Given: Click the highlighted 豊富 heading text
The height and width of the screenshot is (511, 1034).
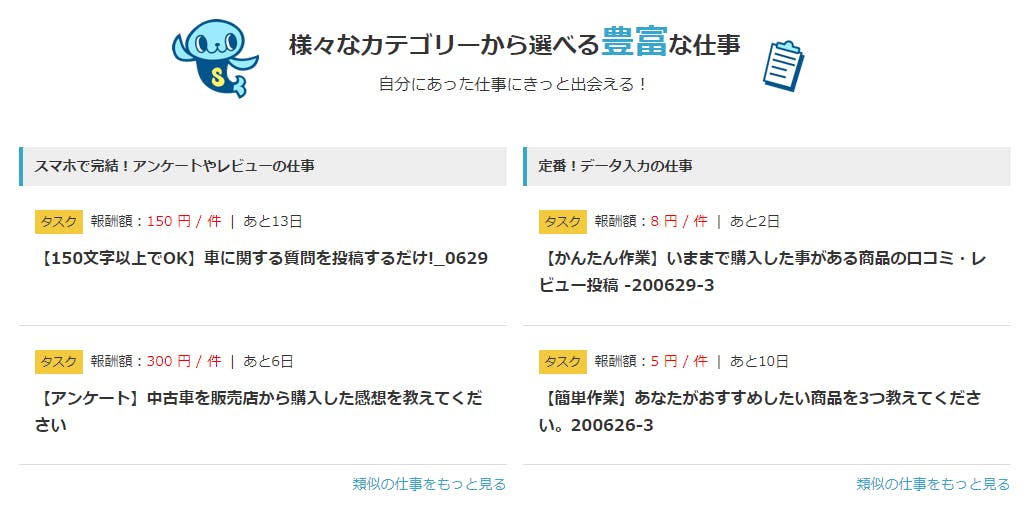Looking at the screenshot, I should pyautogui.click(x=634, y=44).
